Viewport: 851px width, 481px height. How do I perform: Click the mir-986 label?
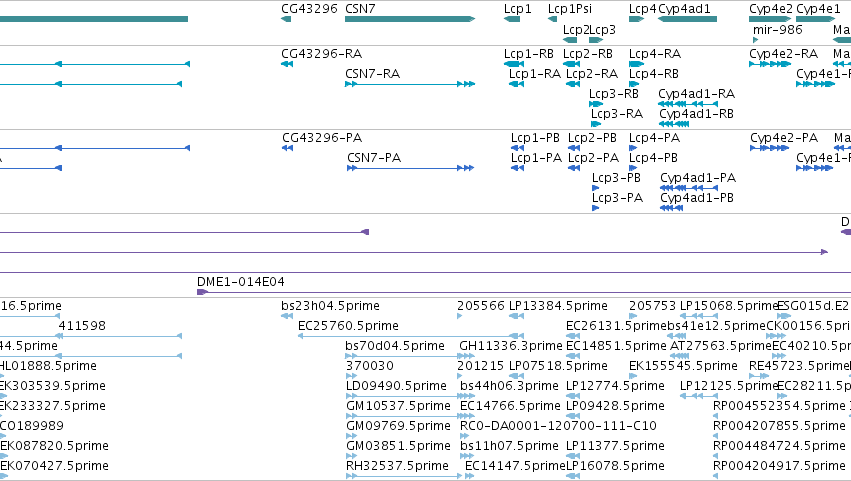[777, 30]
